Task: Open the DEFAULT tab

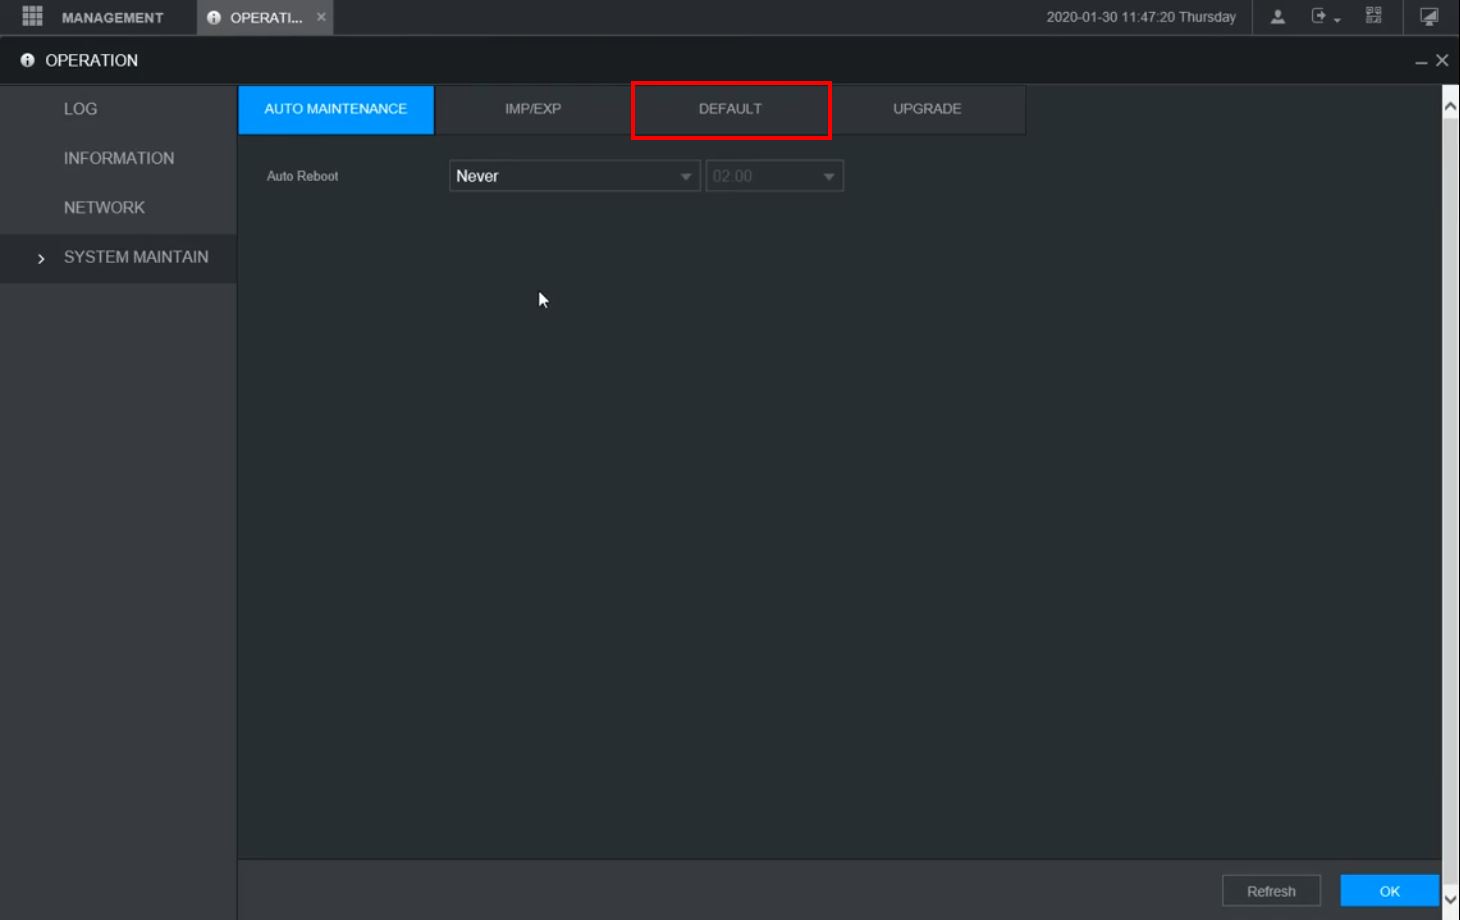Action: [730, 109]
